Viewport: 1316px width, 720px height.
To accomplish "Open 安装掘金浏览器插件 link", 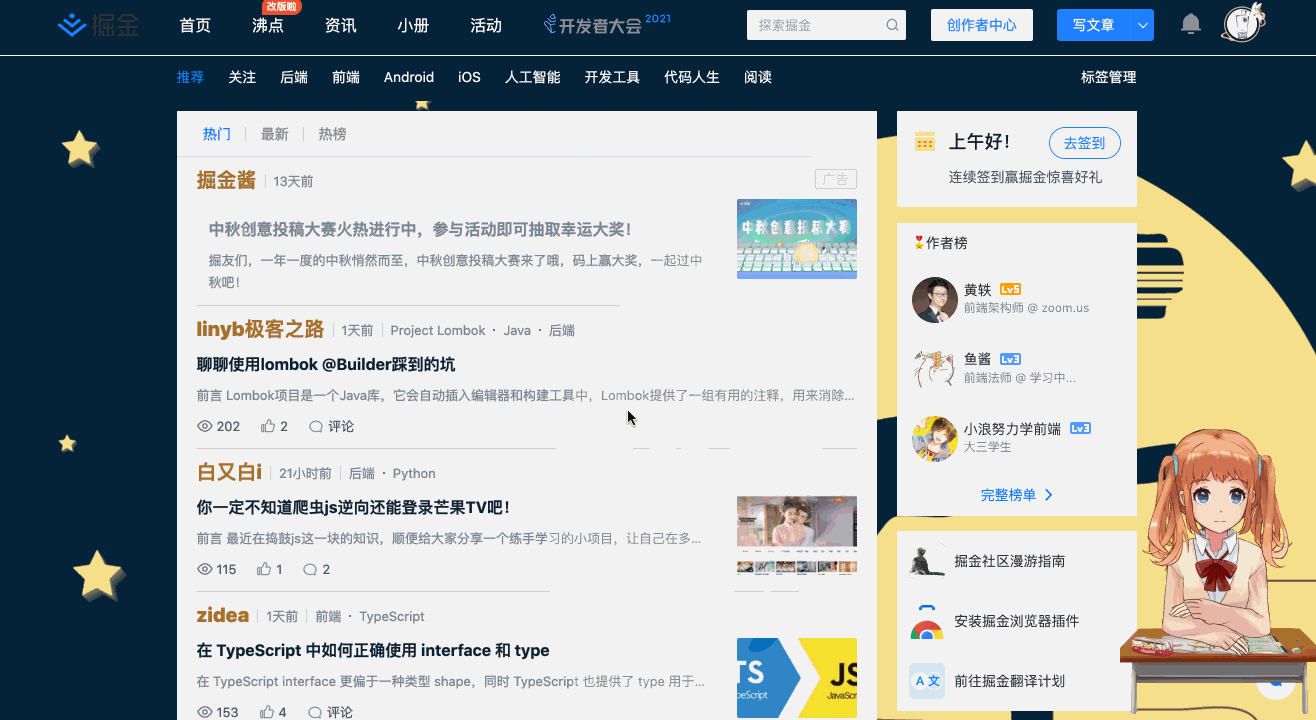I will click(1017, 621).
